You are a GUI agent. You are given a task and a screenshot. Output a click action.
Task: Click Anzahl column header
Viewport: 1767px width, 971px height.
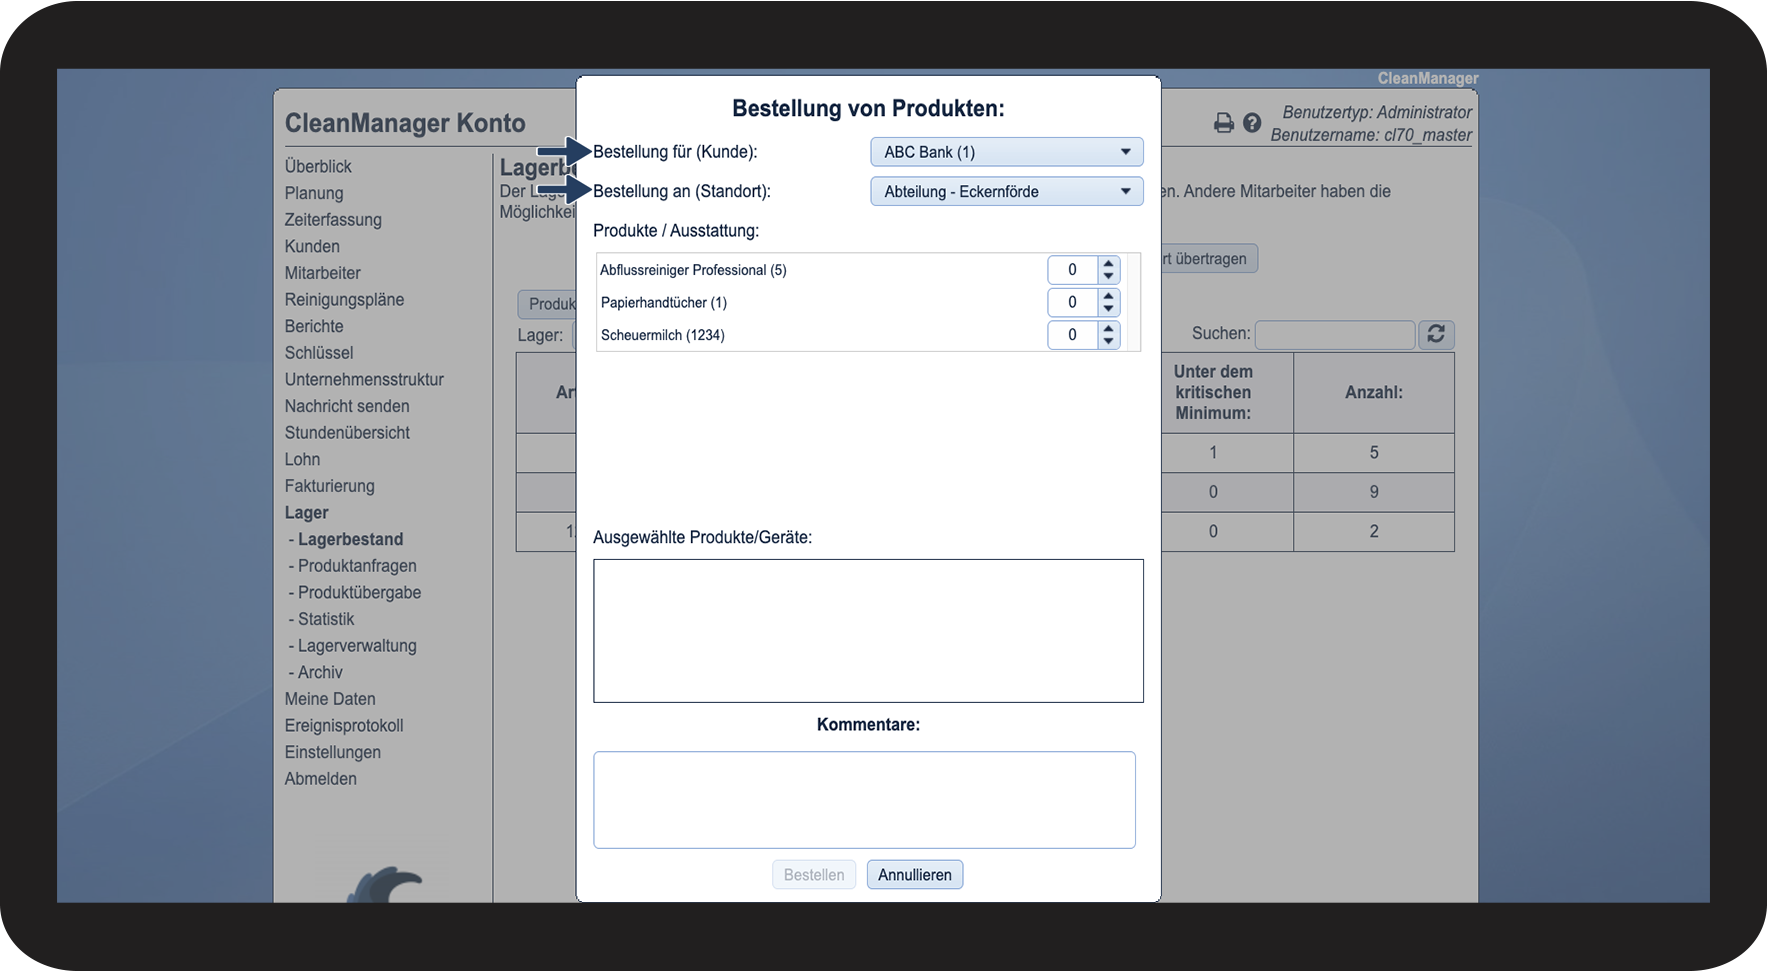tap(1373, 393)
